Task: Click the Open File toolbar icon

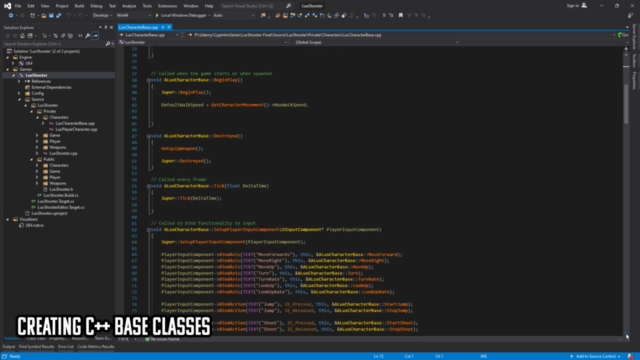Action: pyautogui.click(x=44, y=16)
